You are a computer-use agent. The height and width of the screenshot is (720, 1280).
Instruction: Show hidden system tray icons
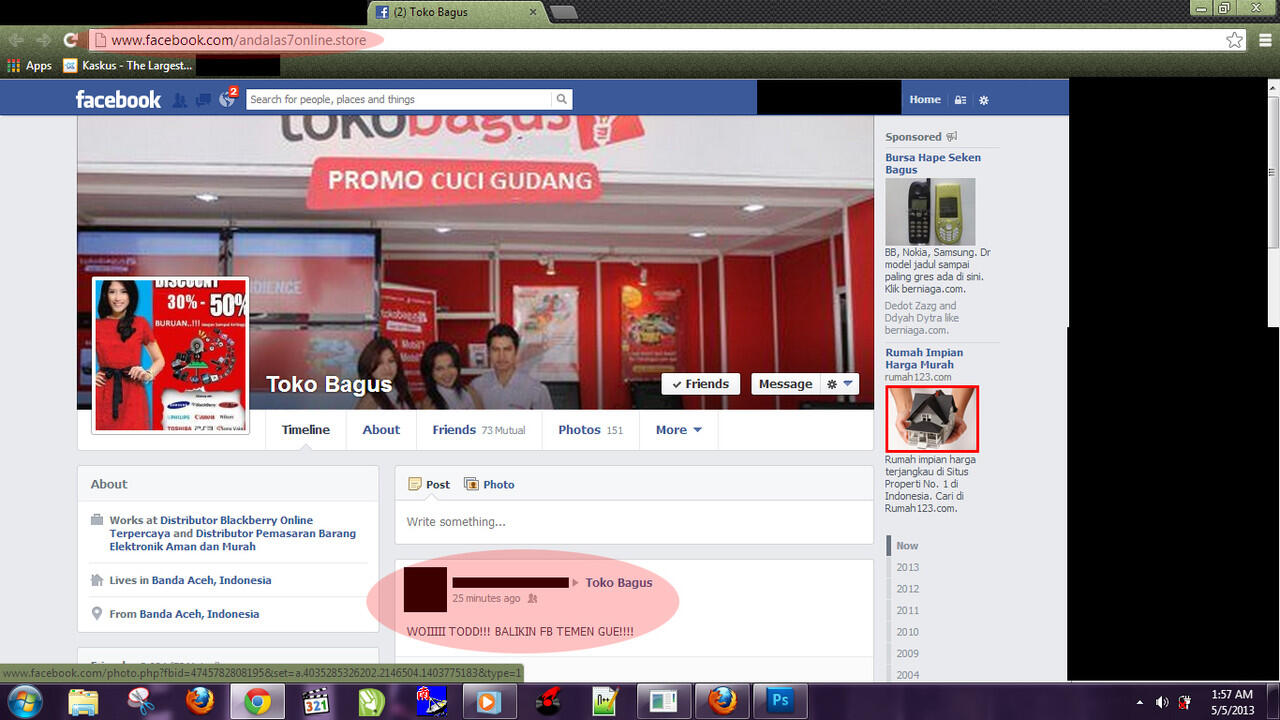[x=1140, y=702]
